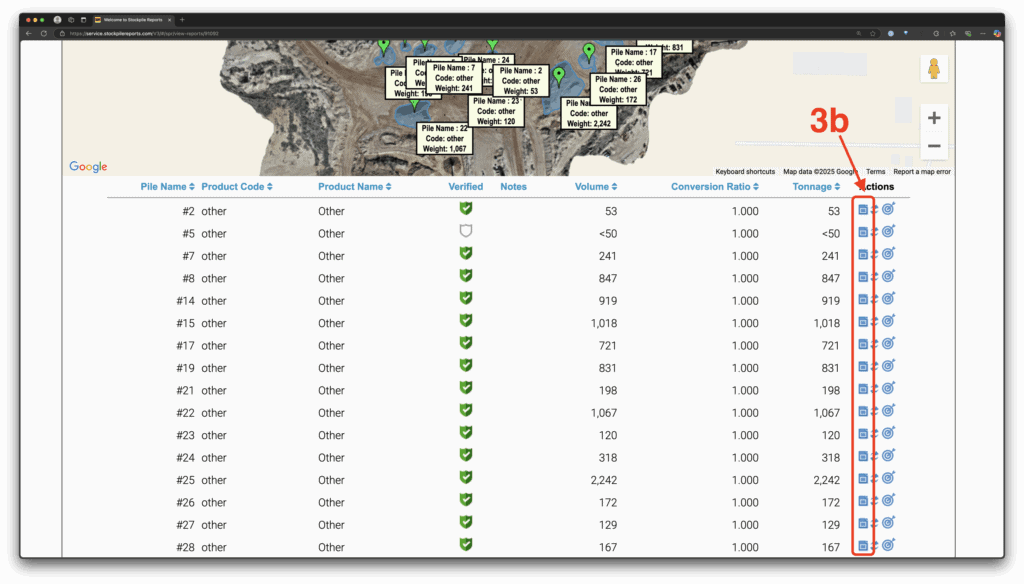Toggle the green verified shield for pile #2
The width and height of the screenshot is (1024, 584).
(x=465, y=209)
